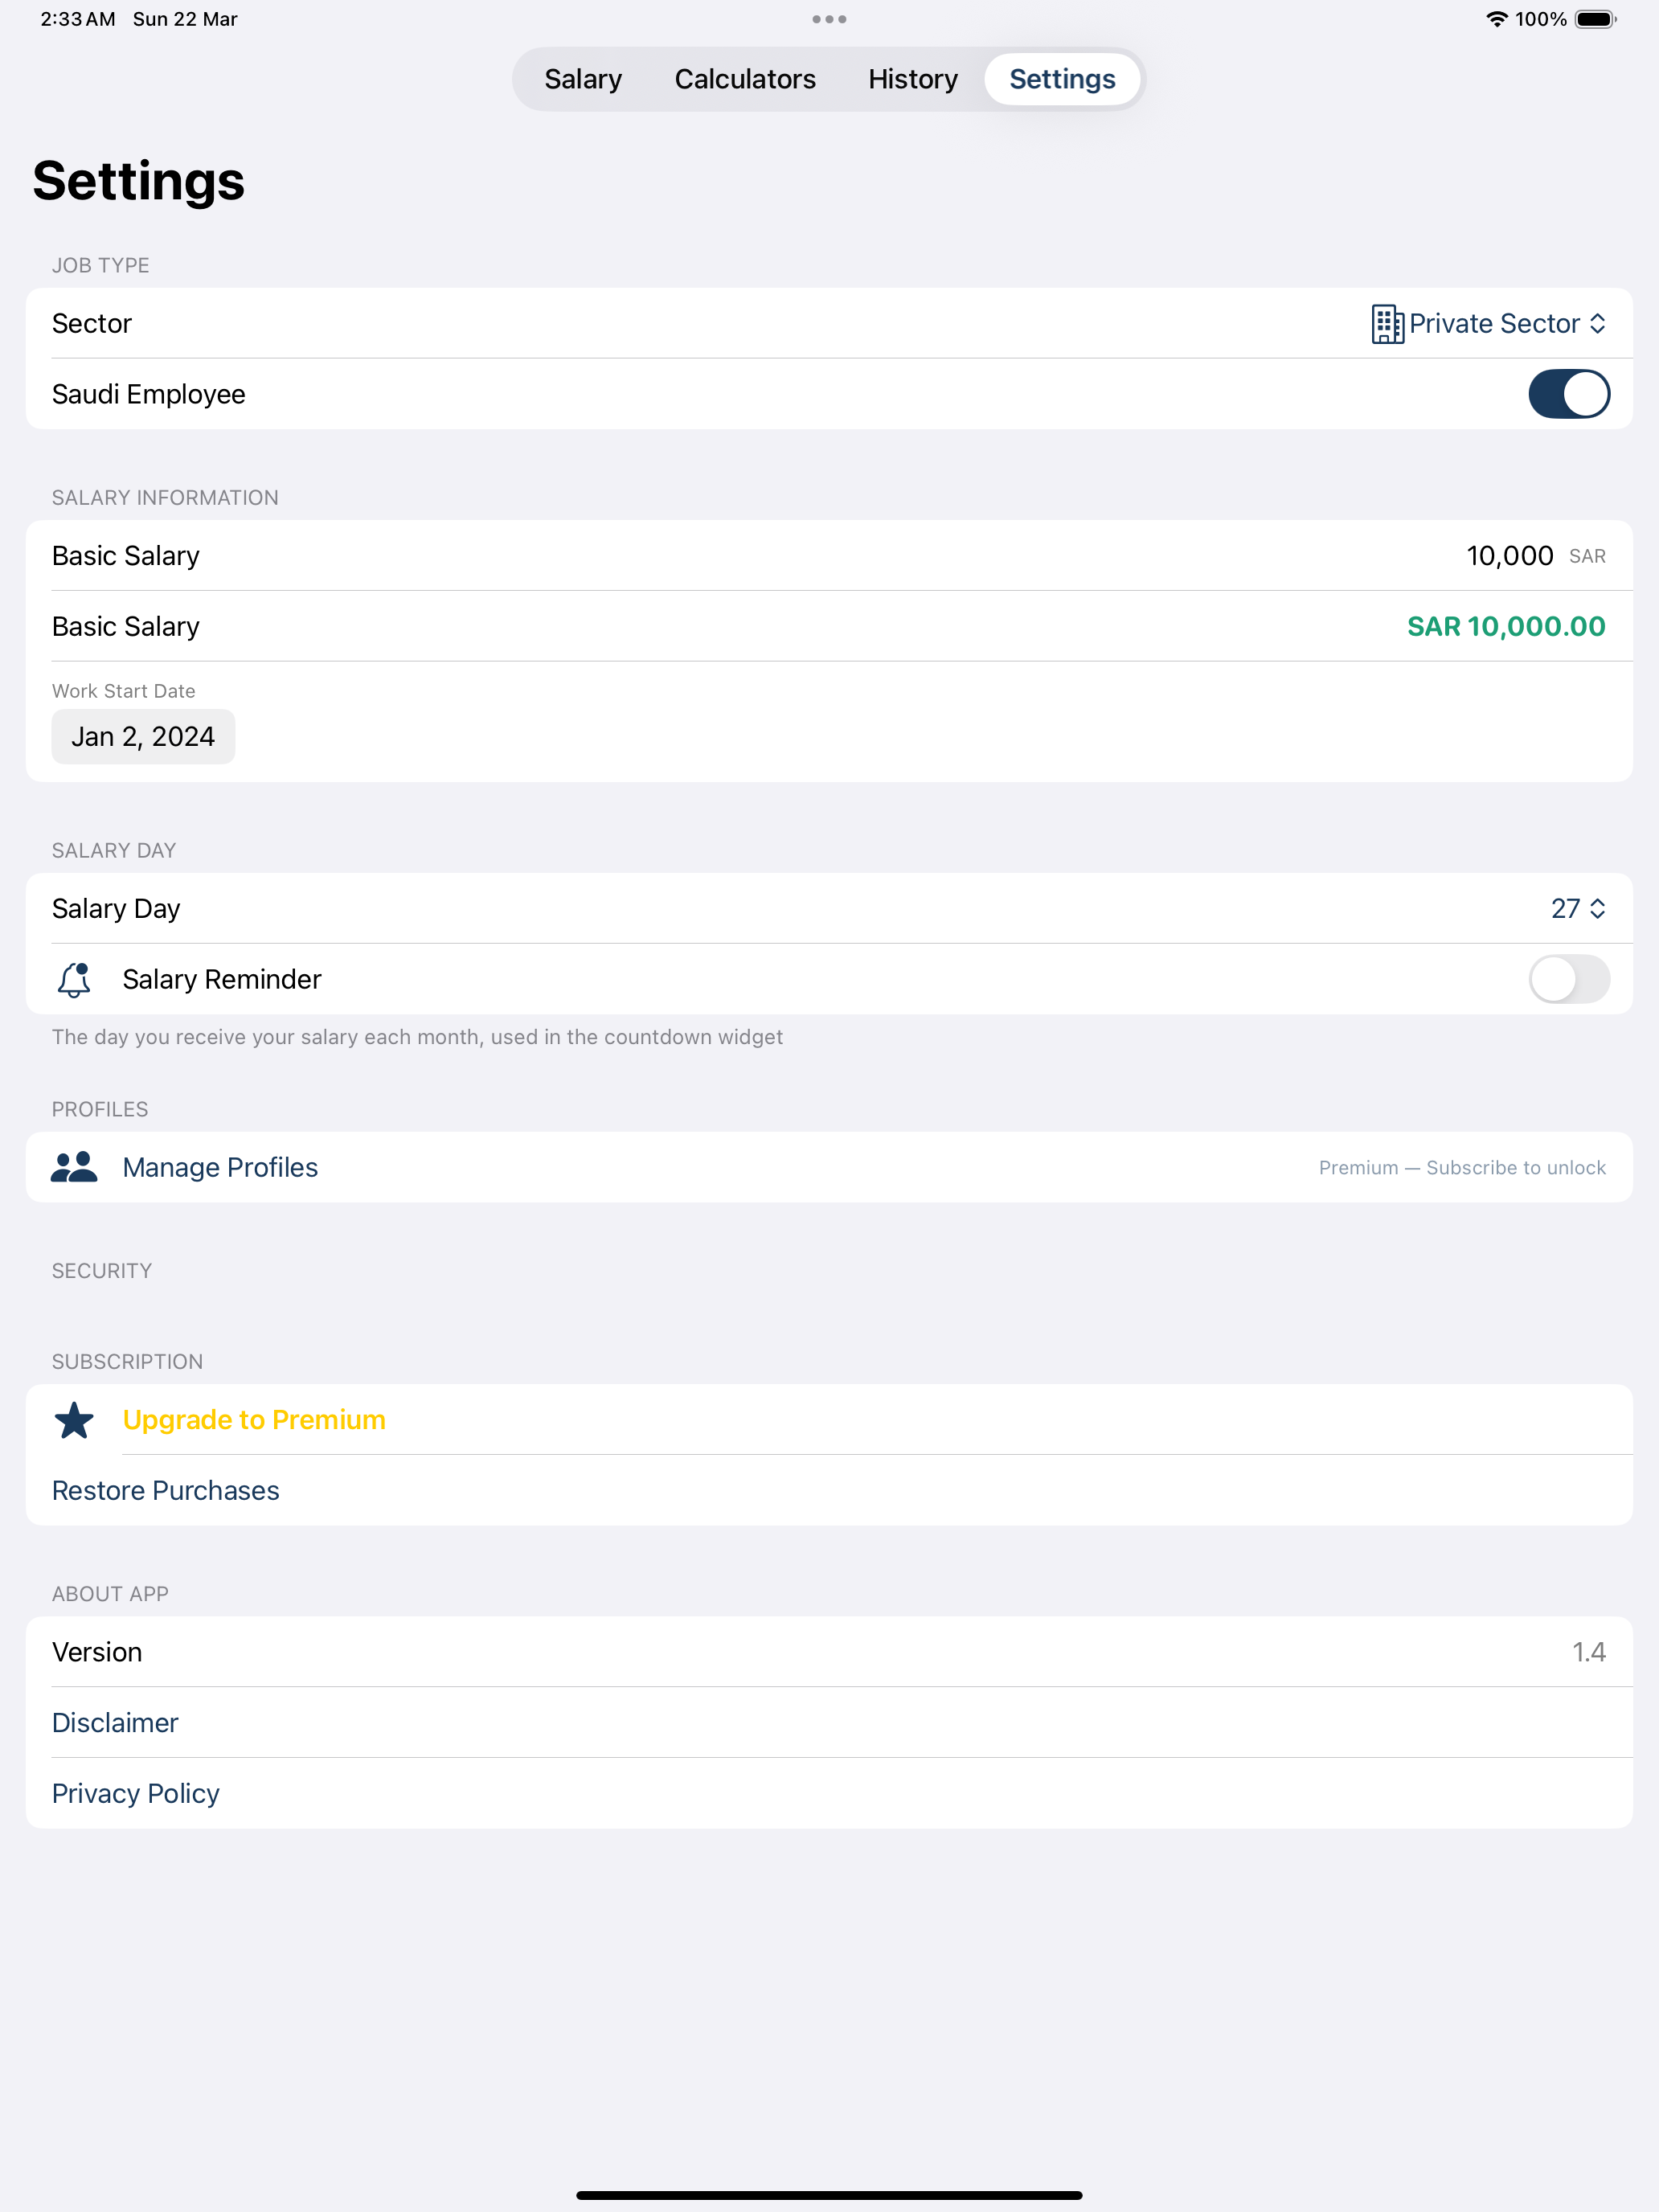Viewport: 1659px width, 2212px height.
Task: Click the Version 1.4 value
Action: point(1588,1652)
